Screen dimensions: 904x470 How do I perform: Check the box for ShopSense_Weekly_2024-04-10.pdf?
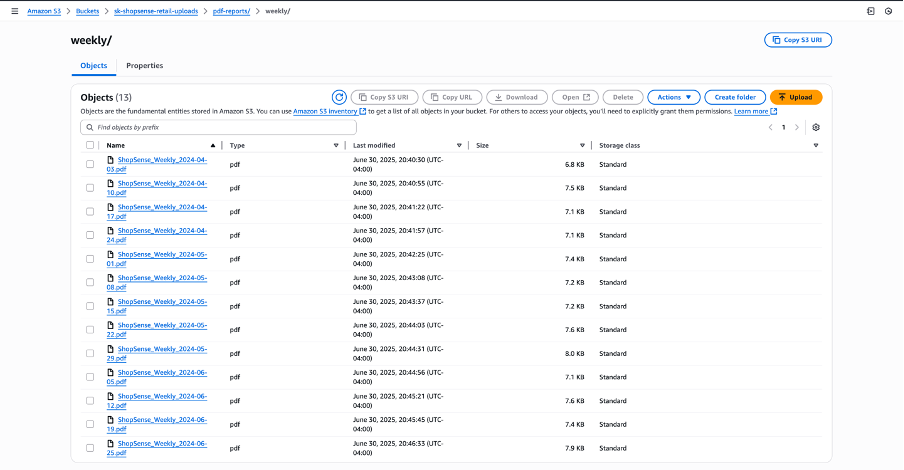[x=90, y=188]
